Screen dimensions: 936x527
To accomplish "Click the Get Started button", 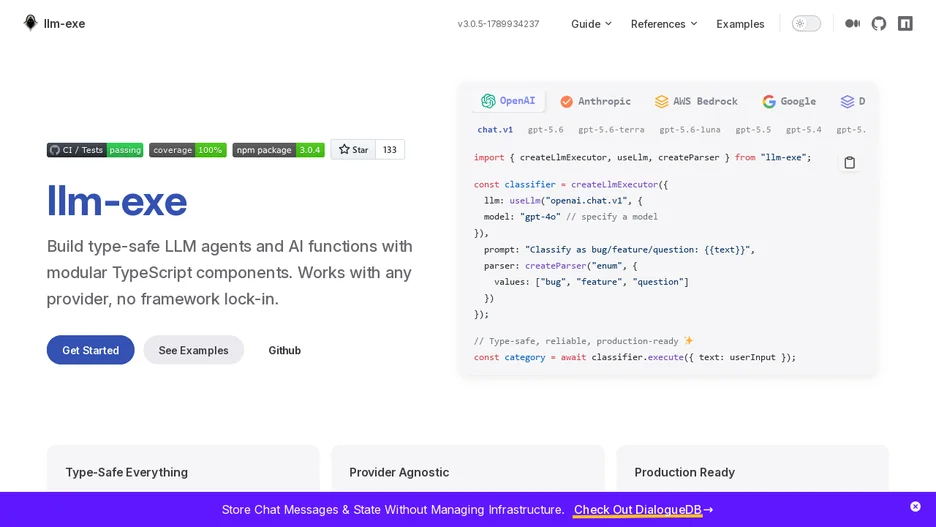I will click(x=91, y=350).
